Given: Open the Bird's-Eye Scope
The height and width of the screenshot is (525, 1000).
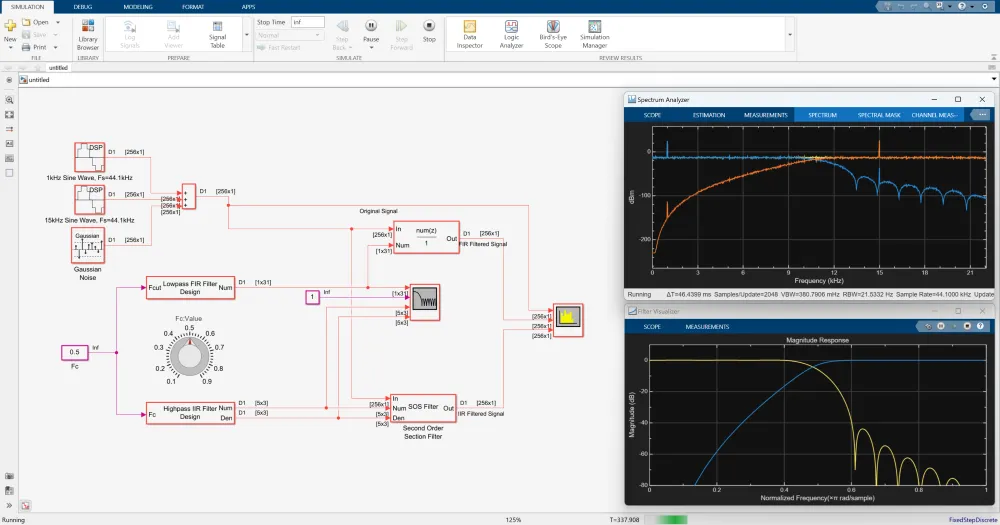Looking at the screenshot, I should pos(553,34).
